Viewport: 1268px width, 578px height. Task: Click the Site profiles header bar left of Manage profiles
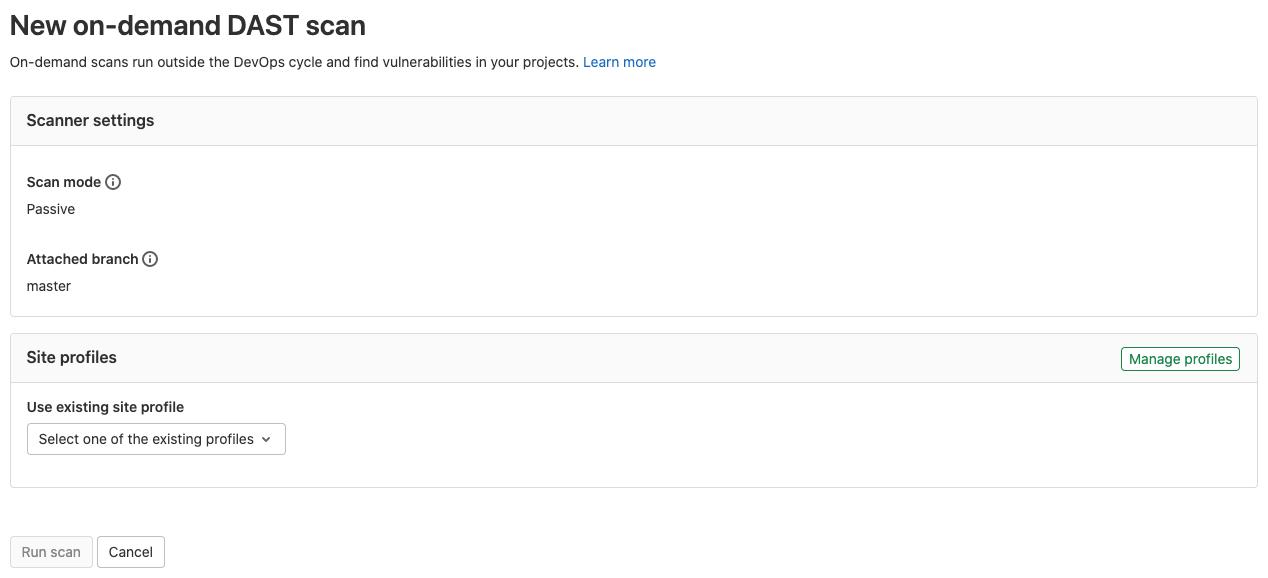click(x=600, y=358)
